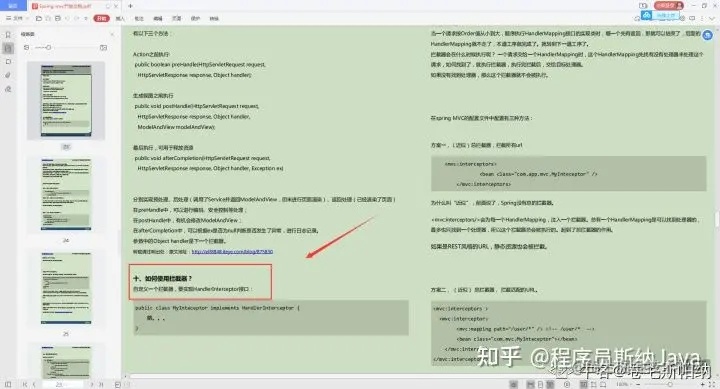Select the highlighted red Start ribbon tab

tap(101, 18)
